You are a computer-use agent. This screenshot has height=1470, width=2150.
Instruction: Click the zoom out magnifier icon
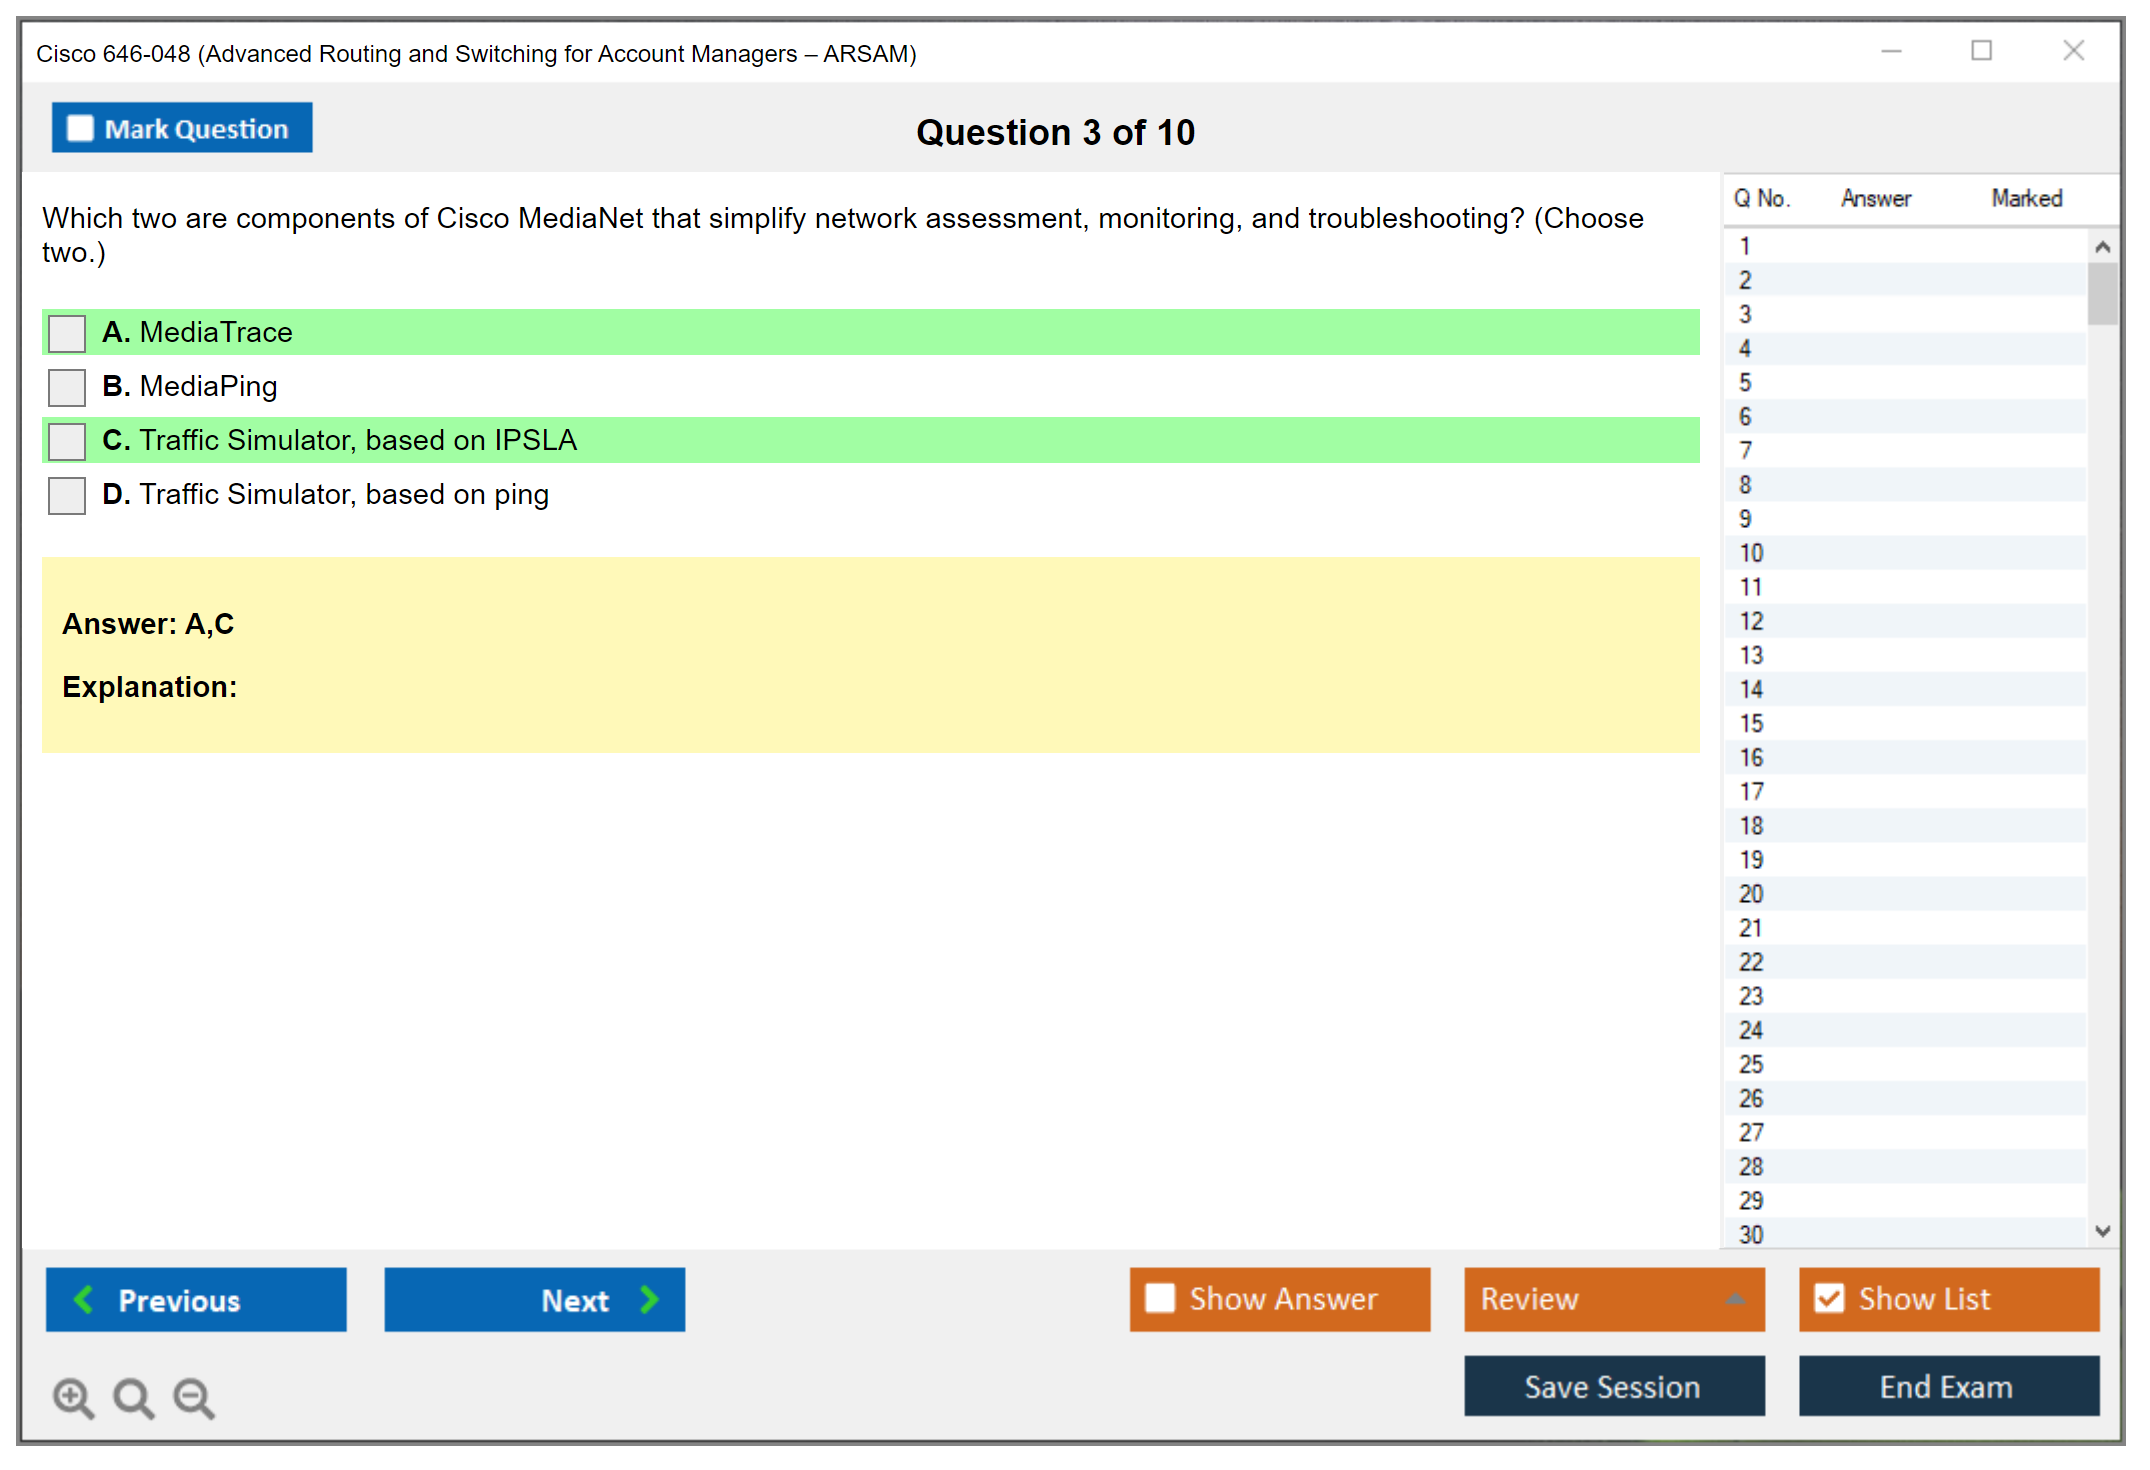tap(194, 1397)
